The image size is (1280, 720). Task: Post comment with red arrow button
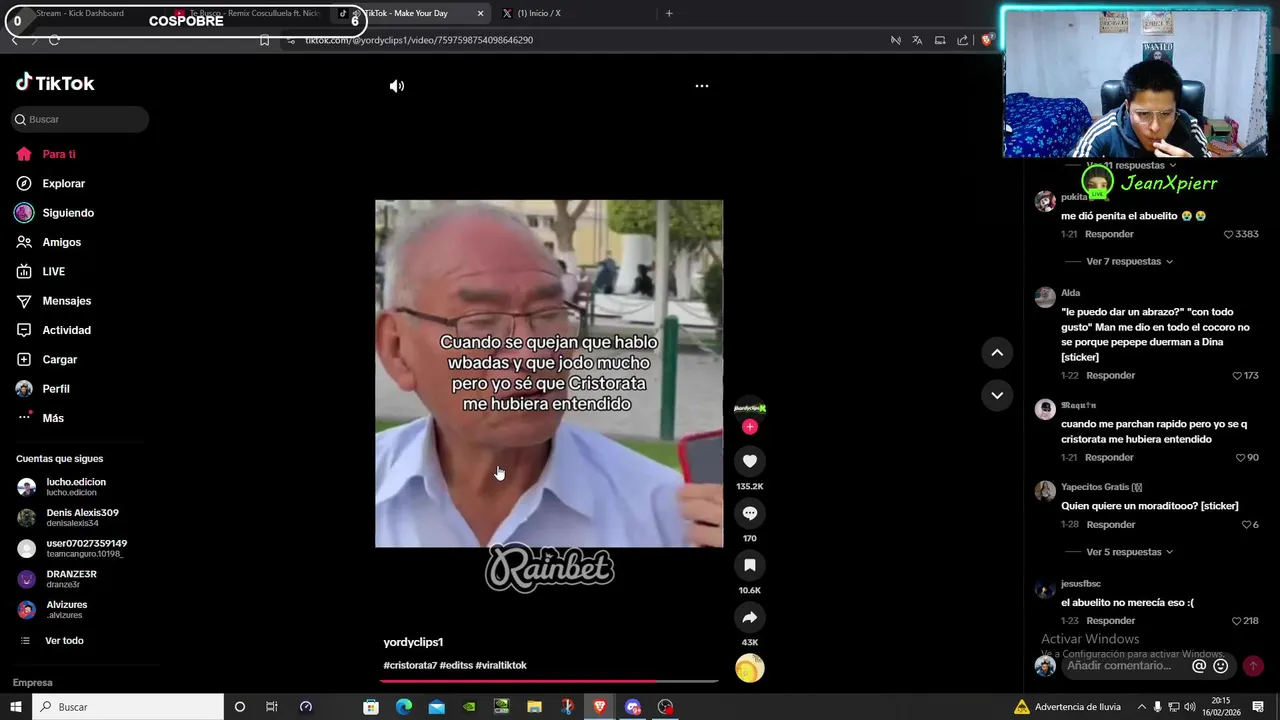tap(1253, 666)
